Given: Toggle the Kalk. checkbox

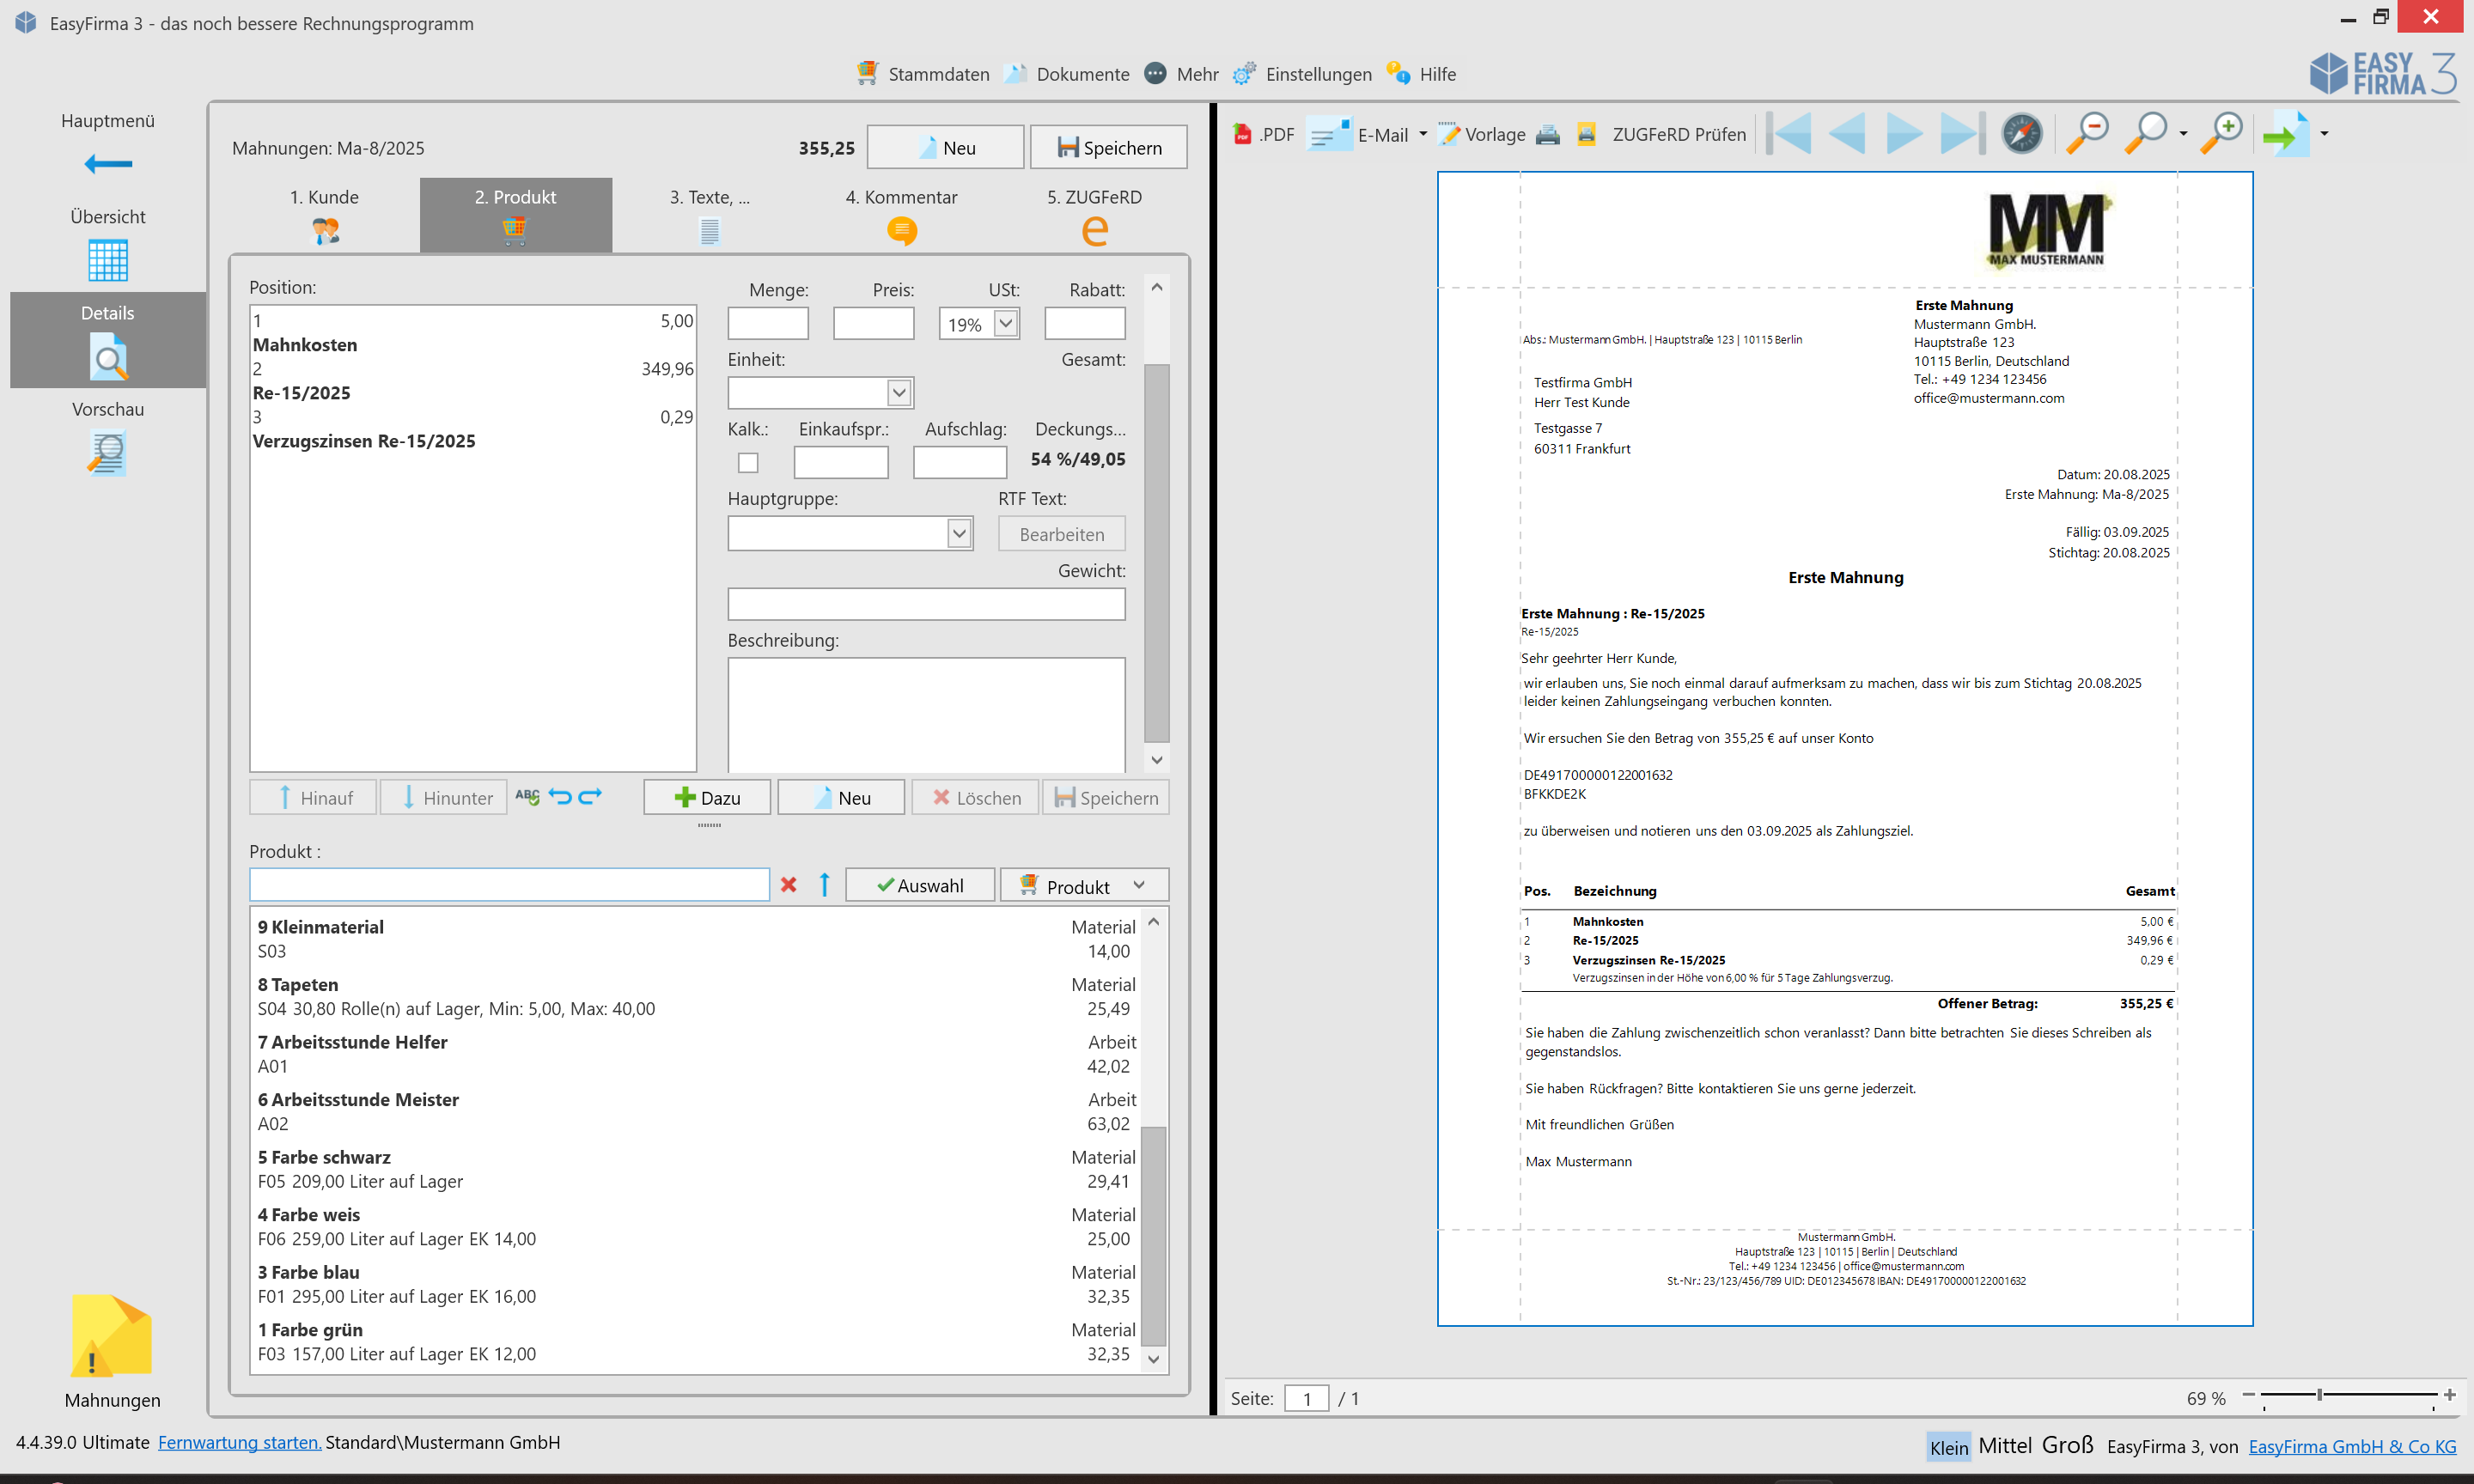Looking at the screenshot, I should click(748, 462).
